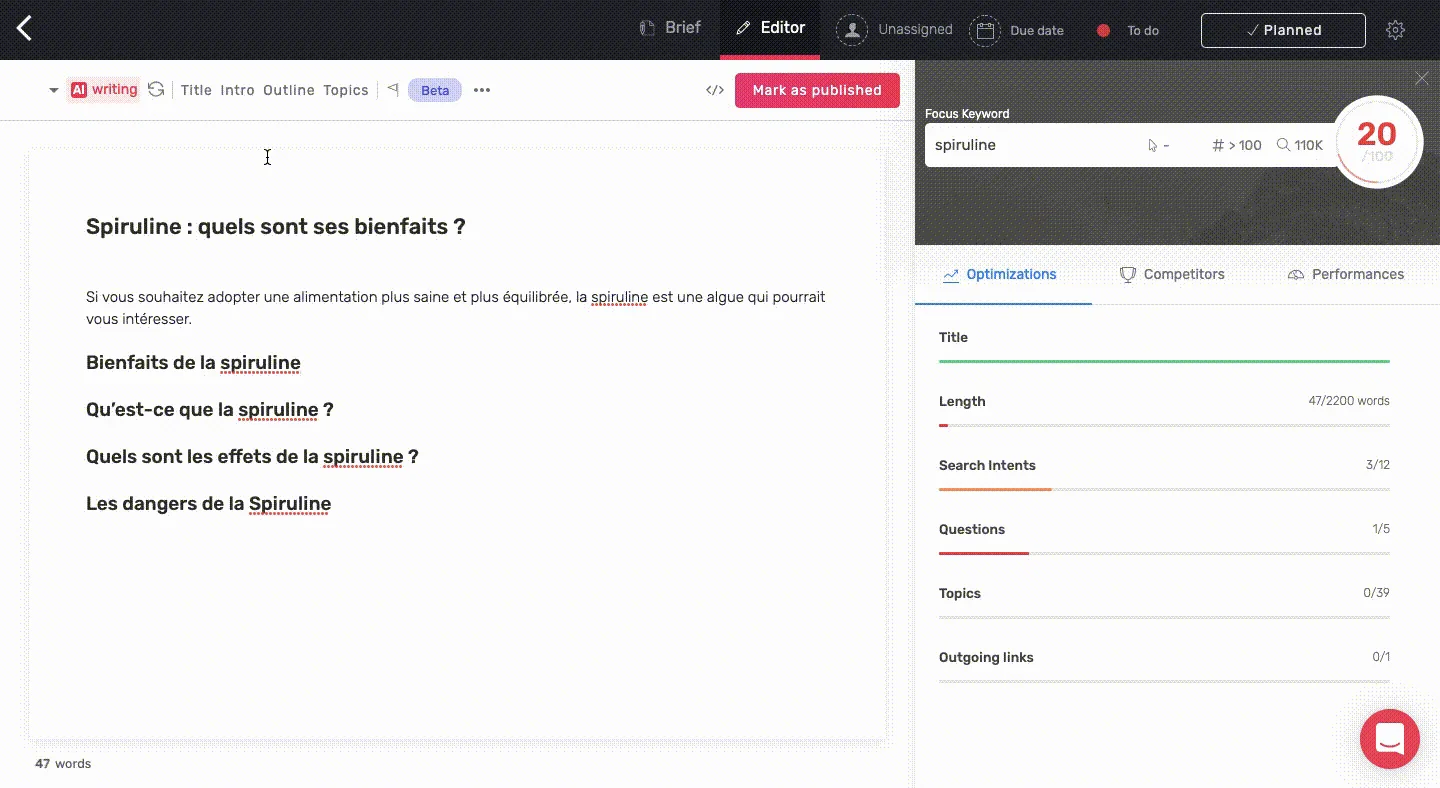Click the cursor clicks icon in keyword bar
This screenshot has width=1440, height=788.
pyautogui.click(x=1152, y=145)
